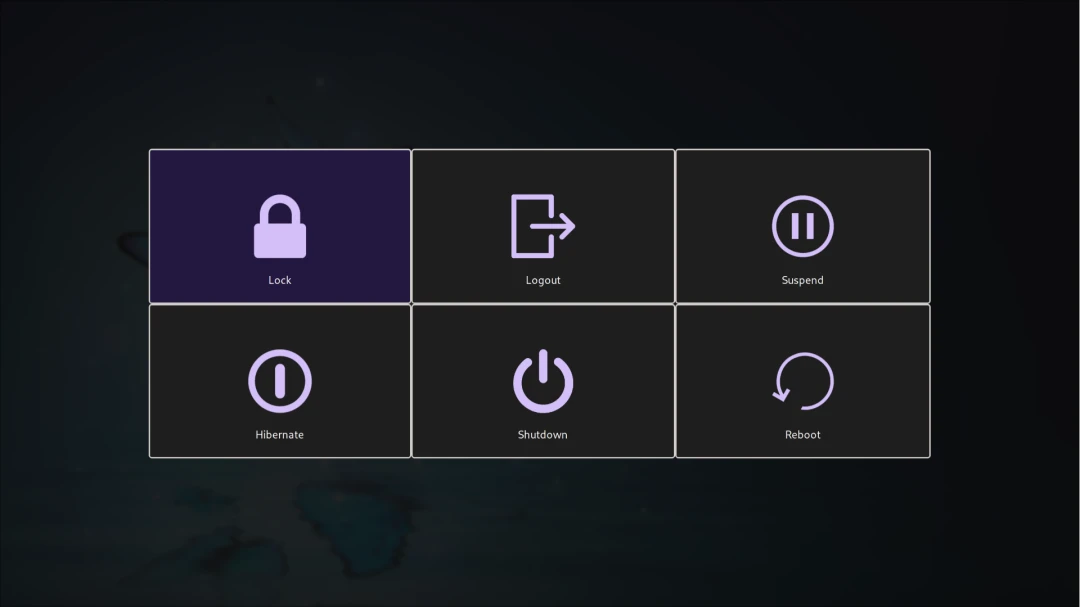
Task: Click the "Reboot" text label
Action: pos(802,435)
